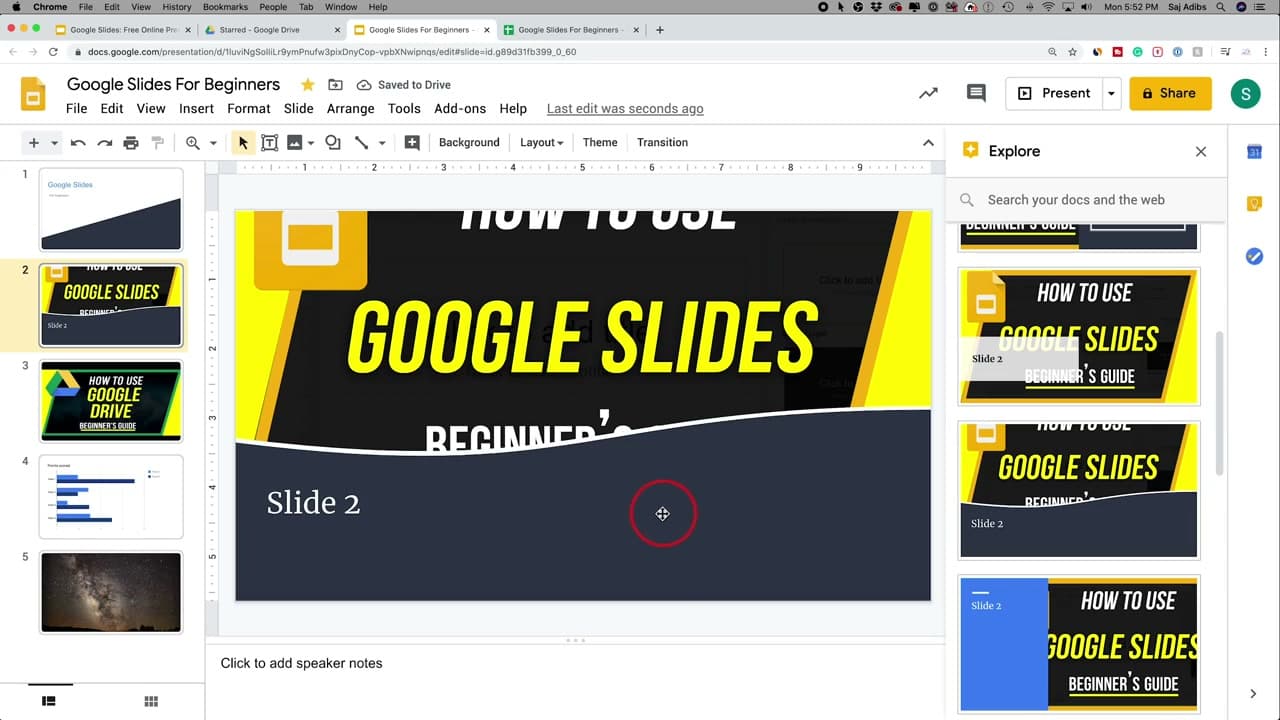The height and width of the screenshot is (720, 1280).
Task: Switch to grid view icon
Action: coord(151,702)
